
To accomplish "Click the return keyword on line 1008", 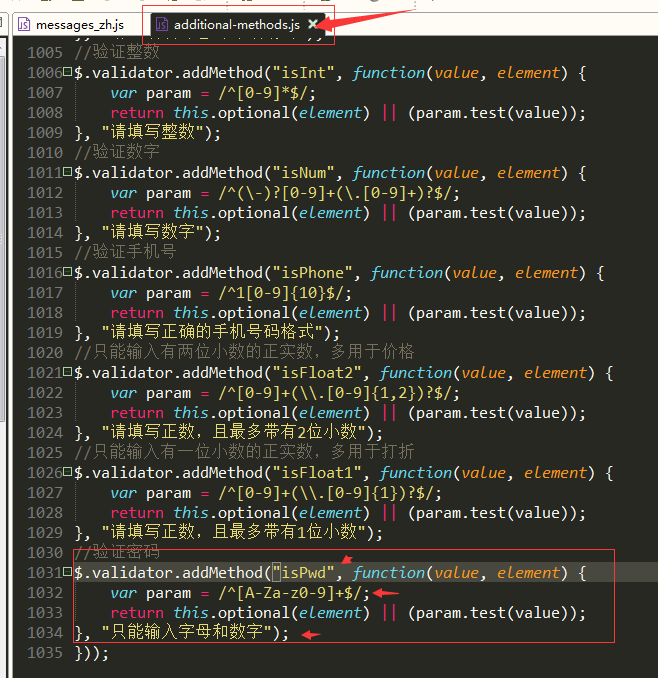I will click(x=137, y=113).
